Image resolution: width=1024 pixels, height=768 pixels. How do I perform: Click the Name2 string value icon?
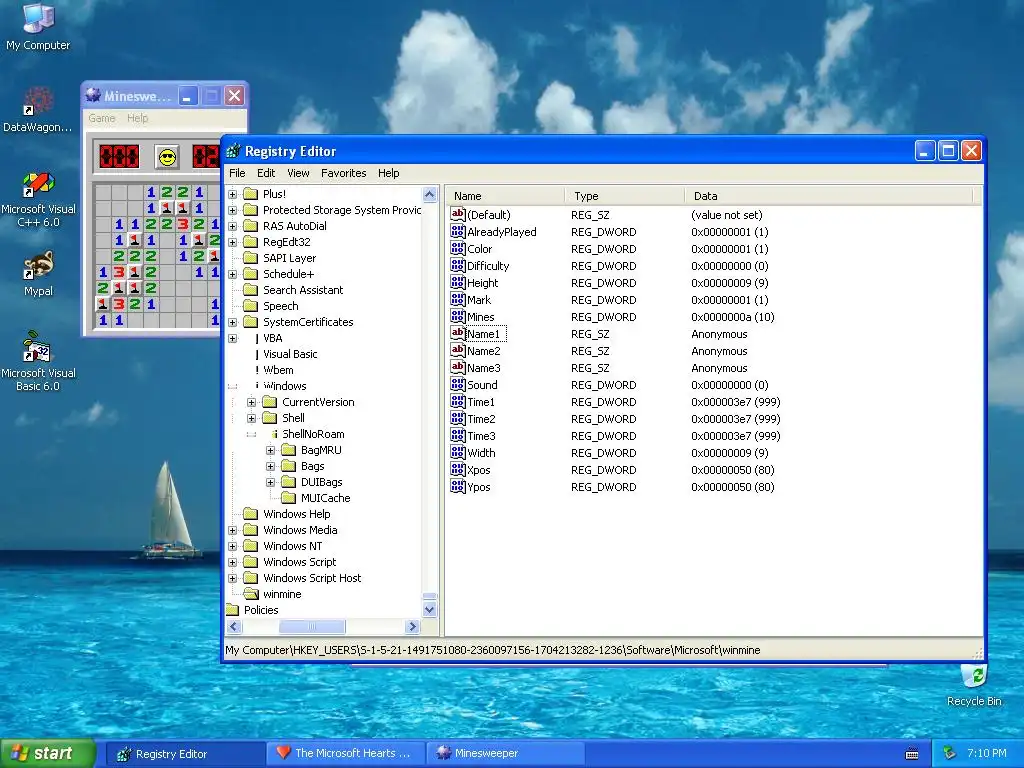457,350
